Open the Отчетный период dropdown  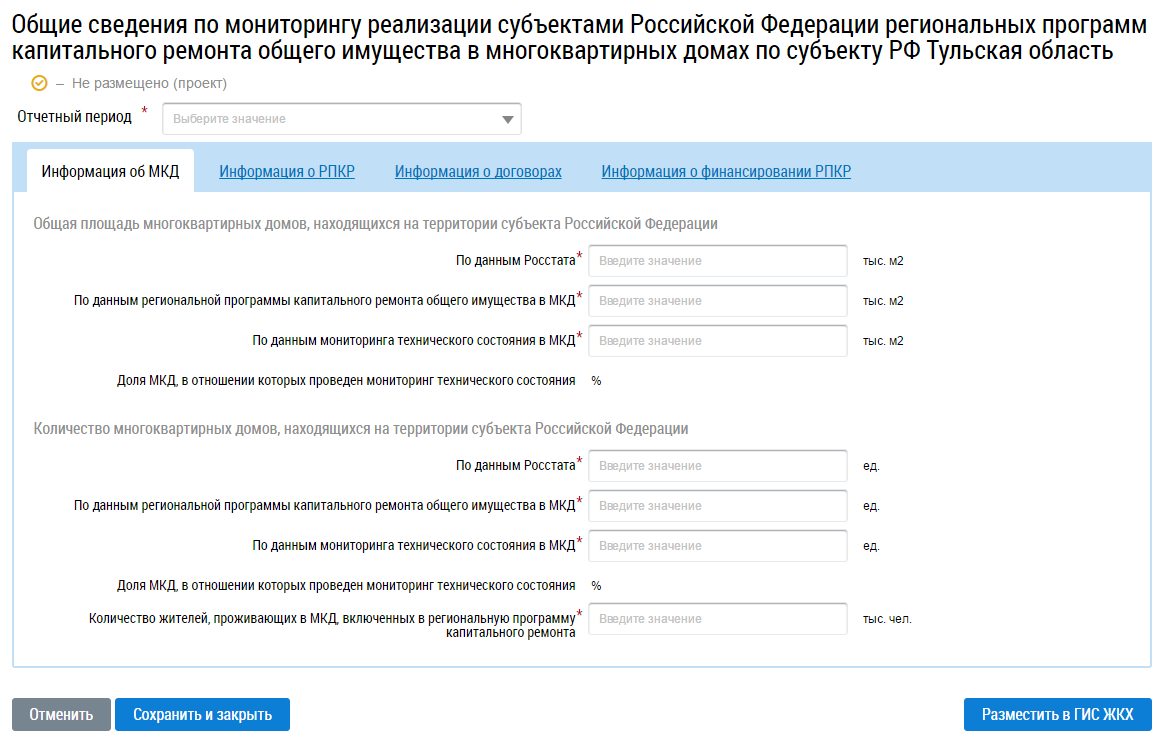pyautogui.click(x=342, y=119)
